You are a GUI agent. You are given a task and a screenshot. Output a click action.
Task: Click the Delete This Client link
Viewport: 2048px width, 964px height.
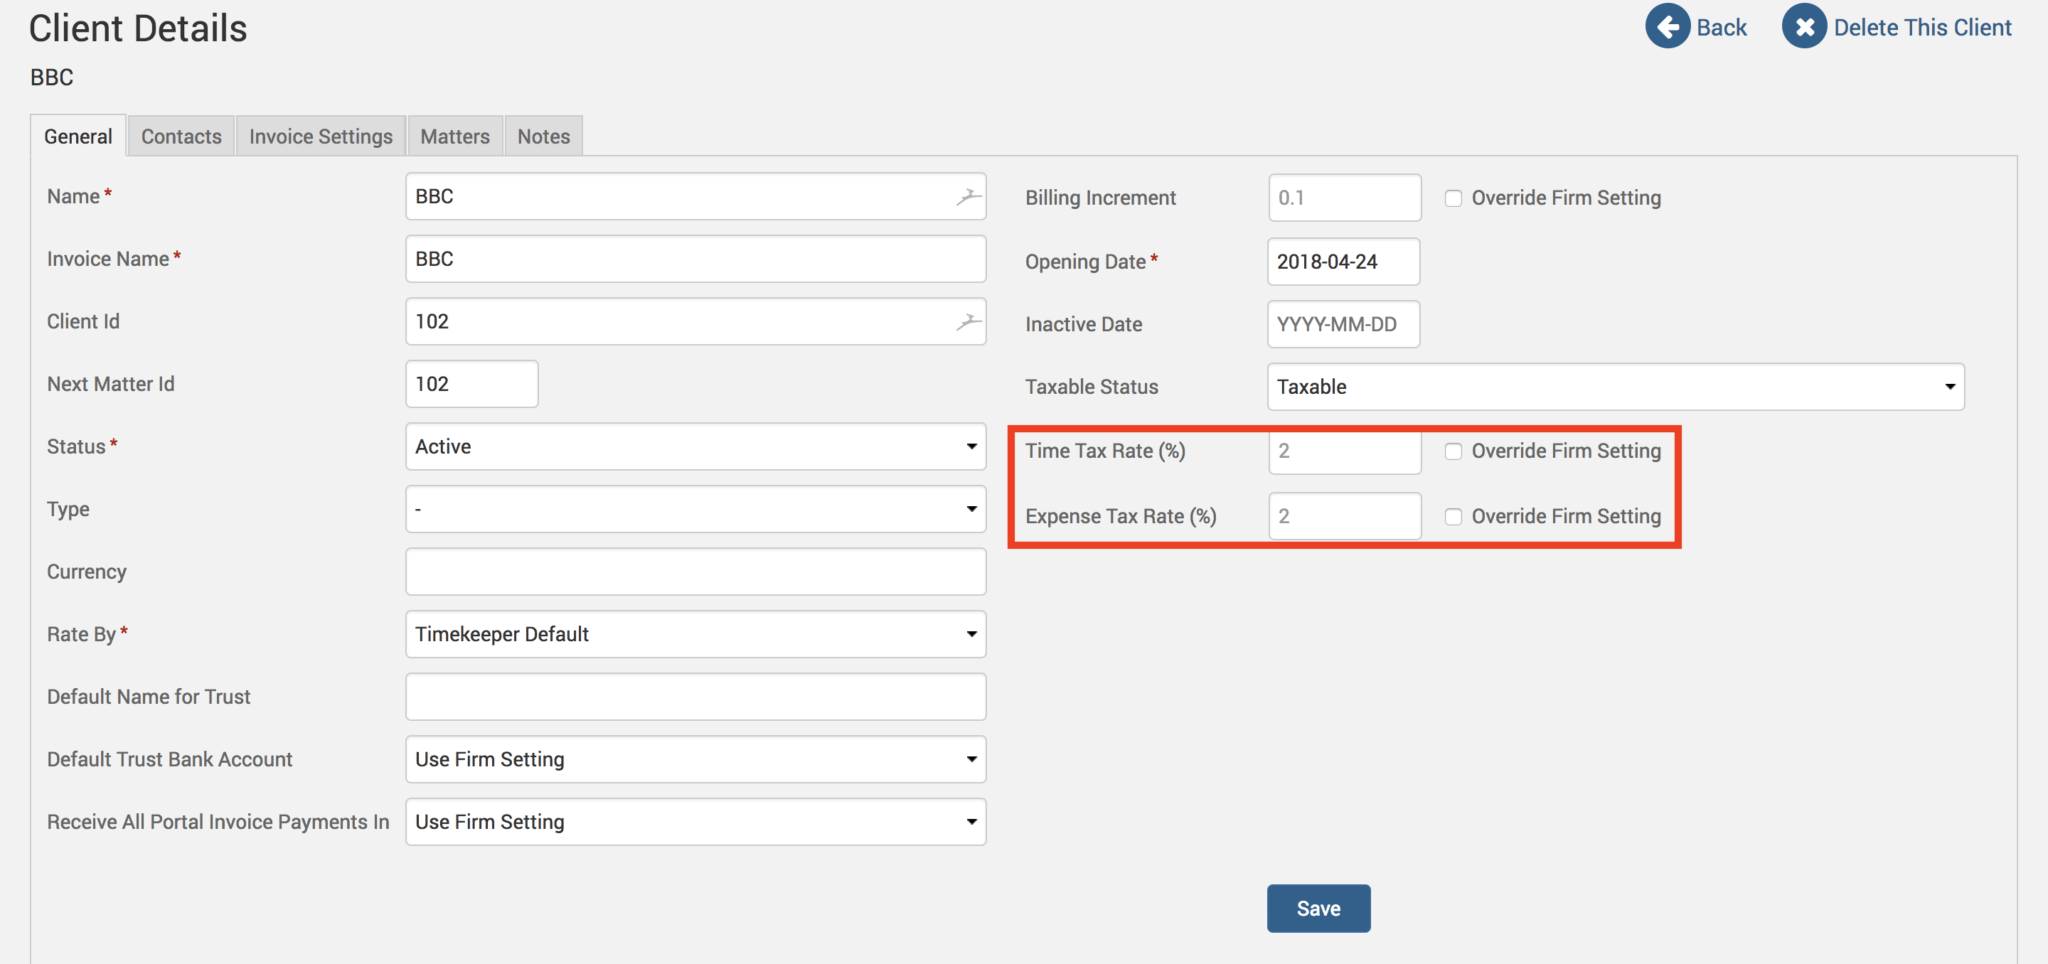(1921, 28)
